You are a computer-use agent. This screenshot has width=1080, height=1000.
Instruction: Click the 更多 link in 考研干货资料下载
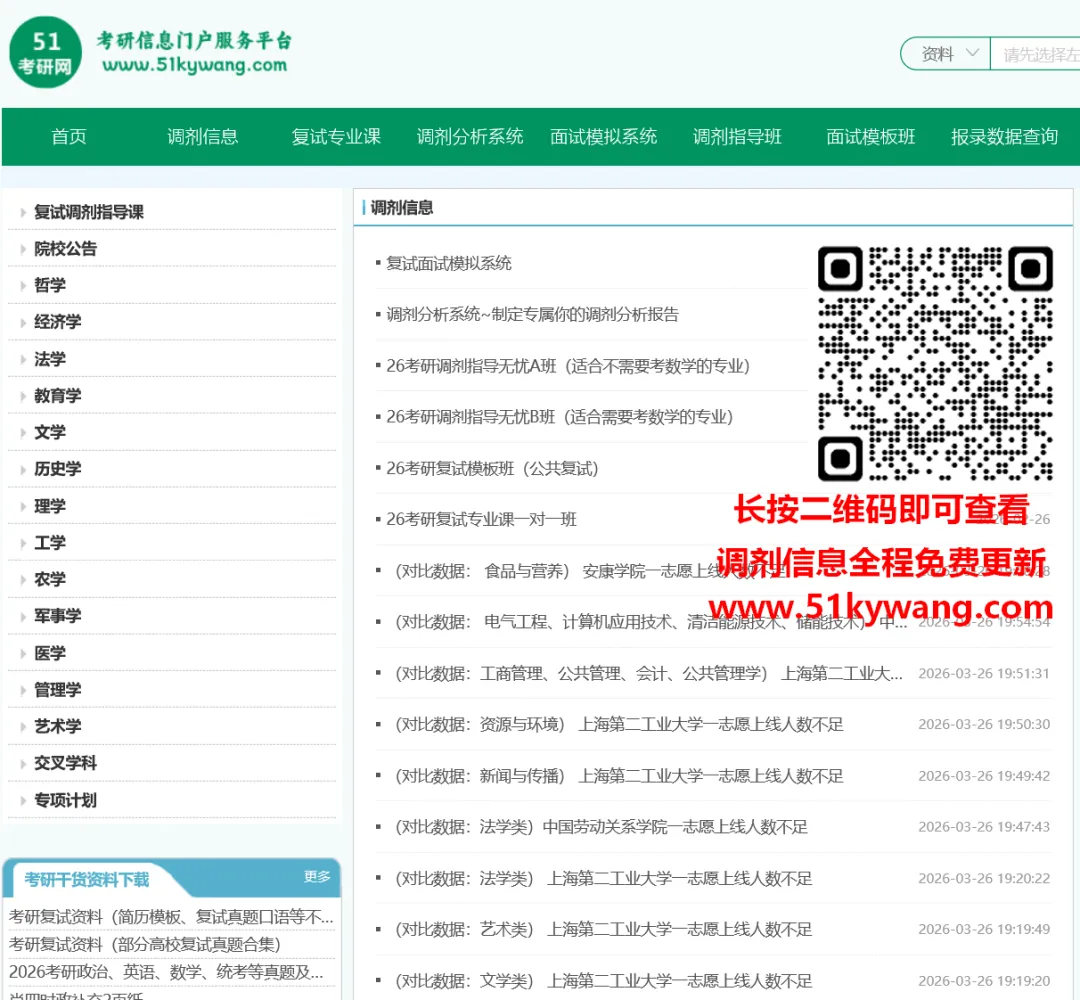317,876
